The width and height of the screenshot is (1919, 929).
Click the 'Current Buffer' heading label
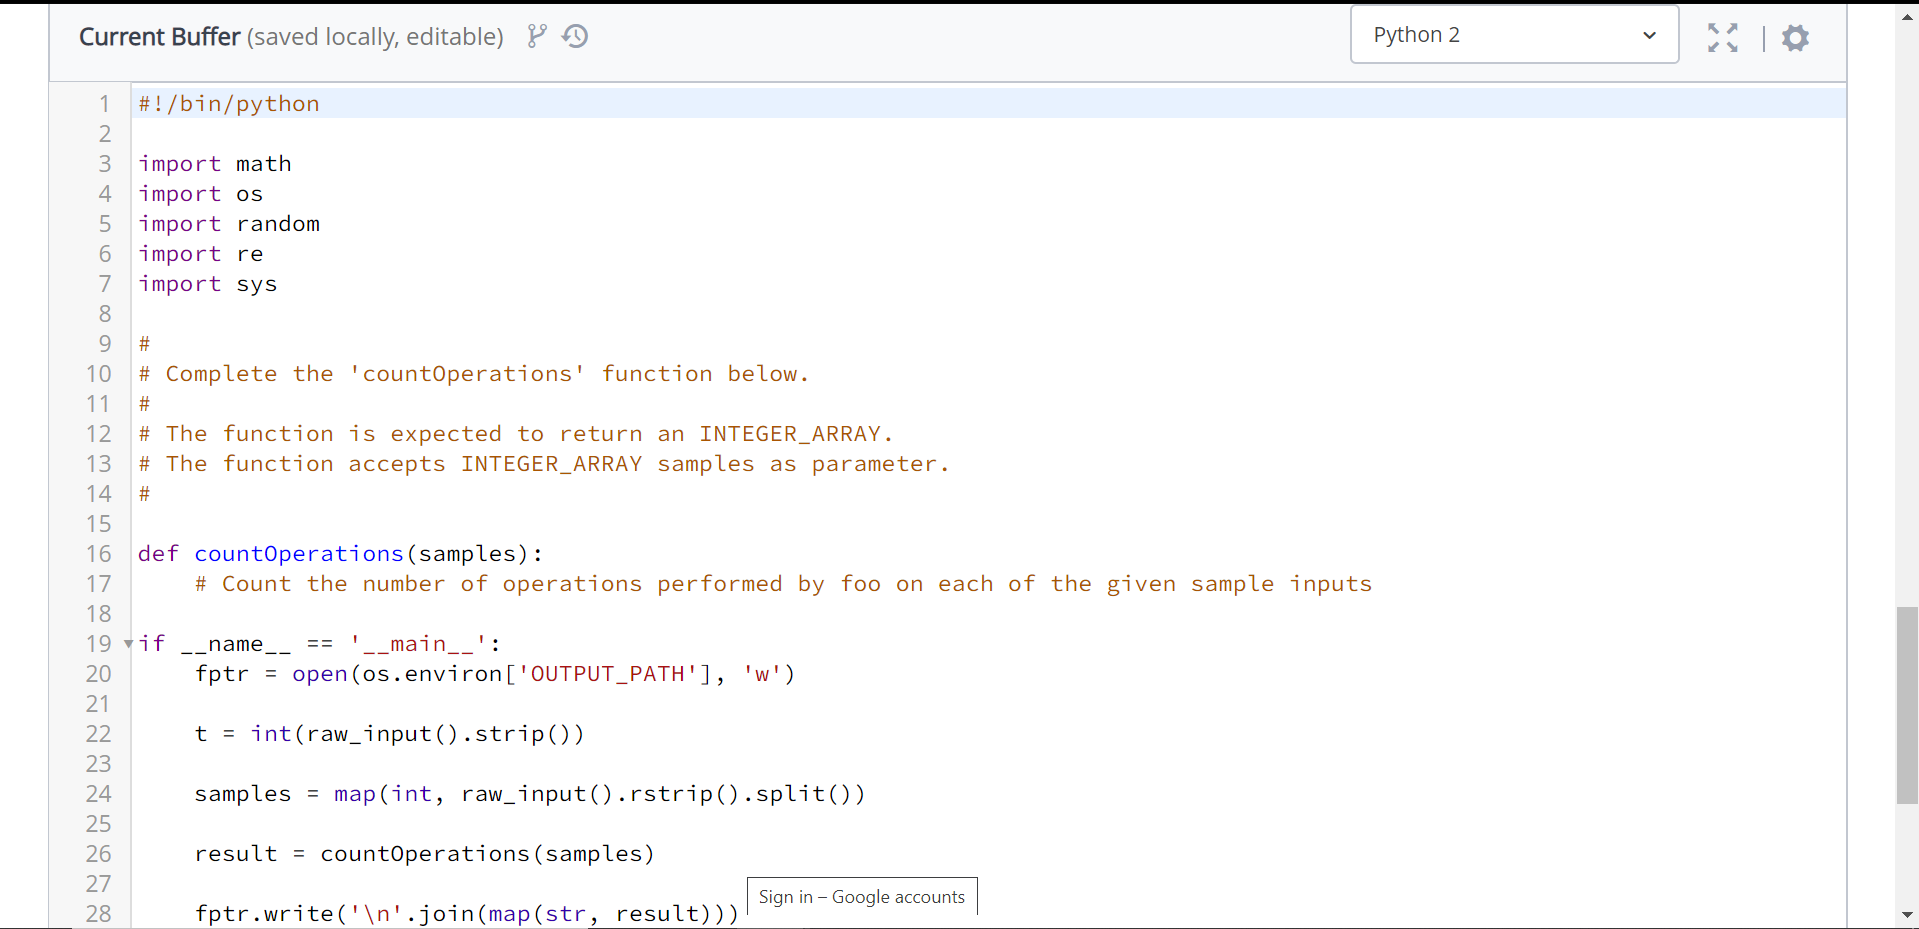tap(160, 37)
